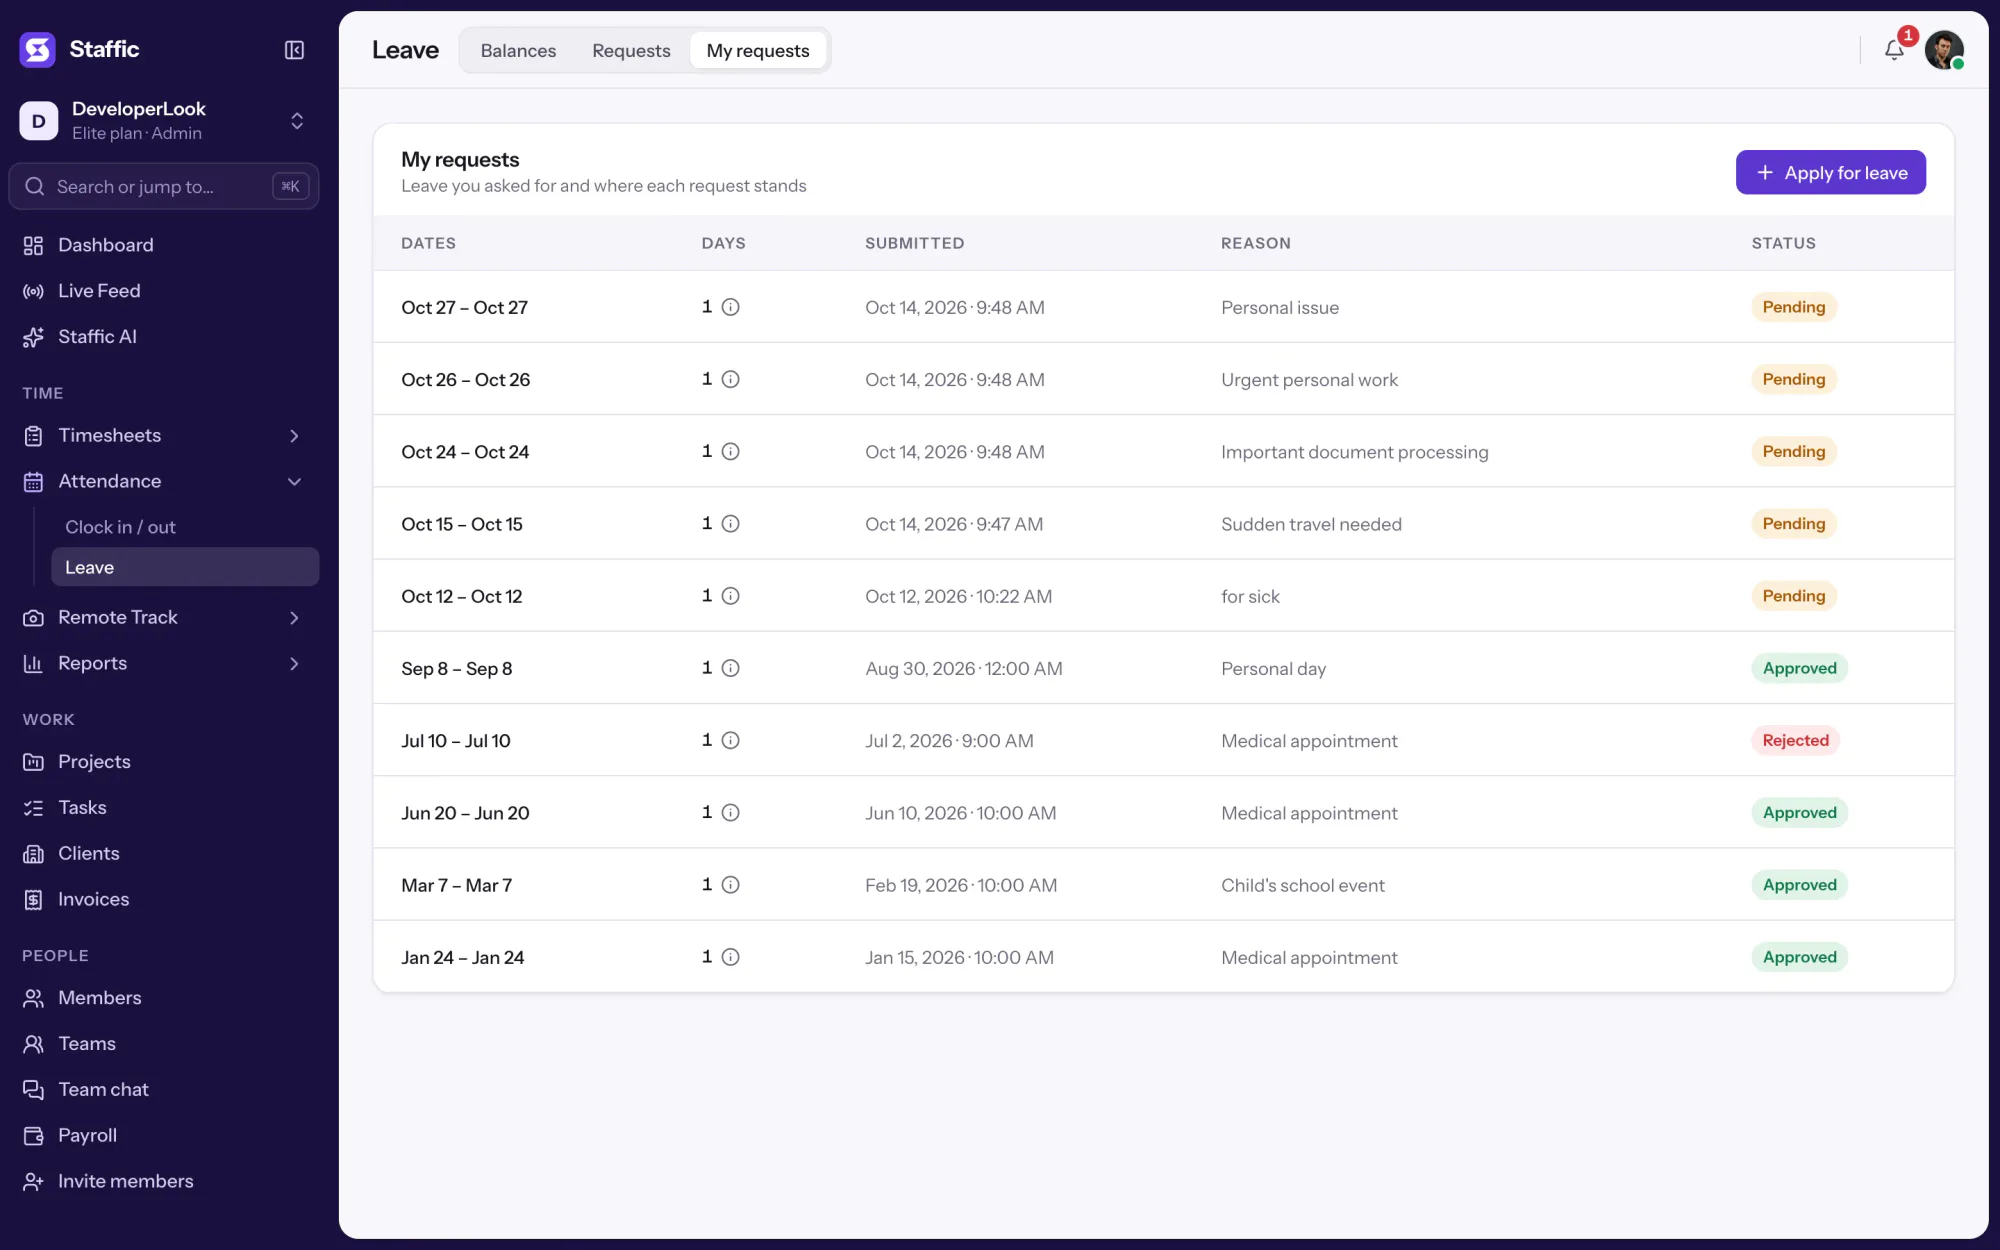Open the Projects section
The image size is (2000, 1250).
point(163,762)
